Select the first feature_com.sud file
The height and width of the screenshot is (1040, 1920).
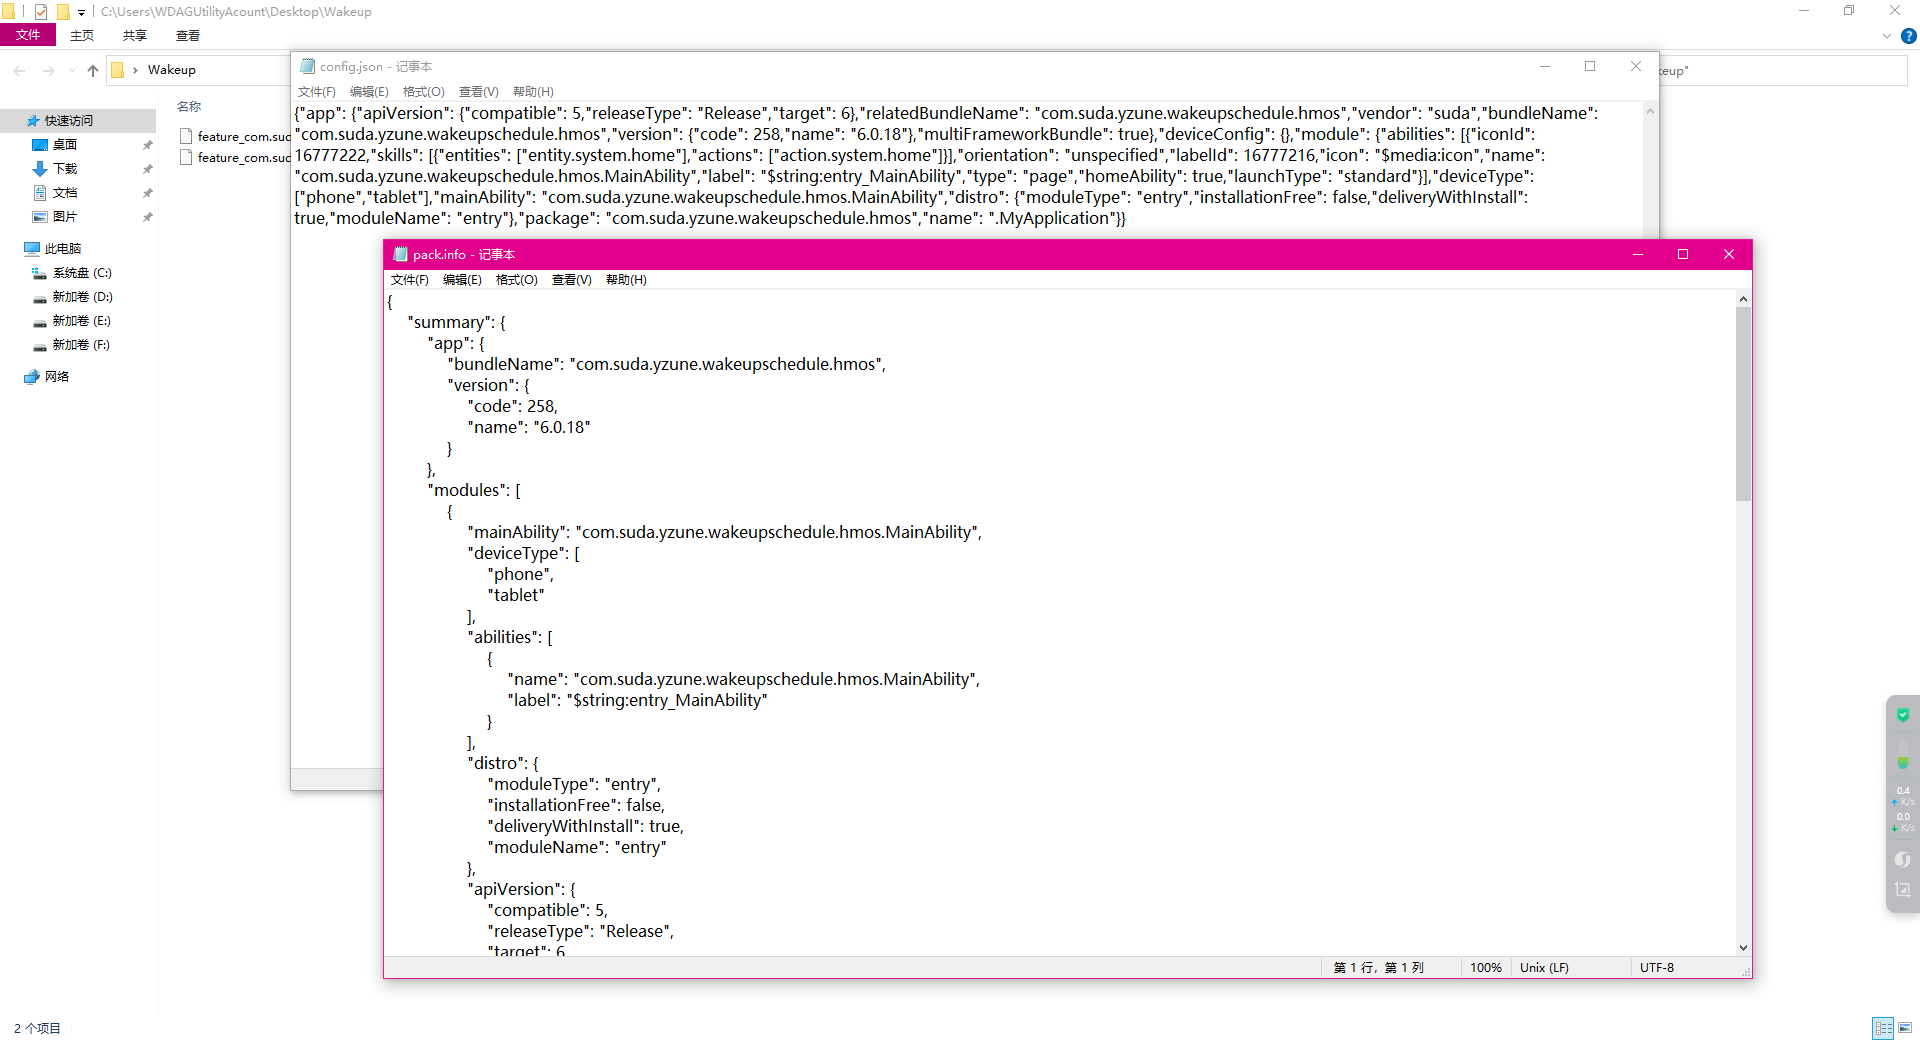[235, 136]
